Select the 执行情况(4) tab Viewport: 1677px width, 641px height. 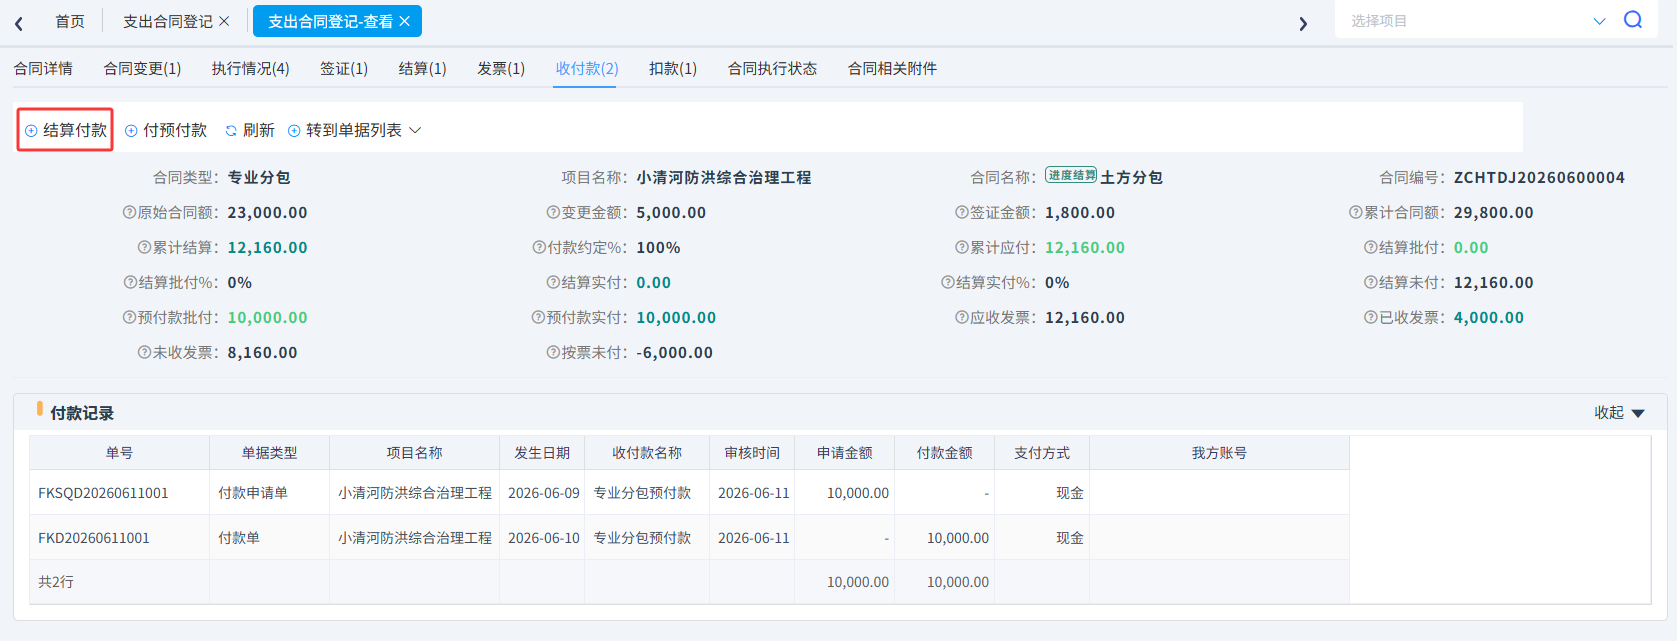pos(250,69)
